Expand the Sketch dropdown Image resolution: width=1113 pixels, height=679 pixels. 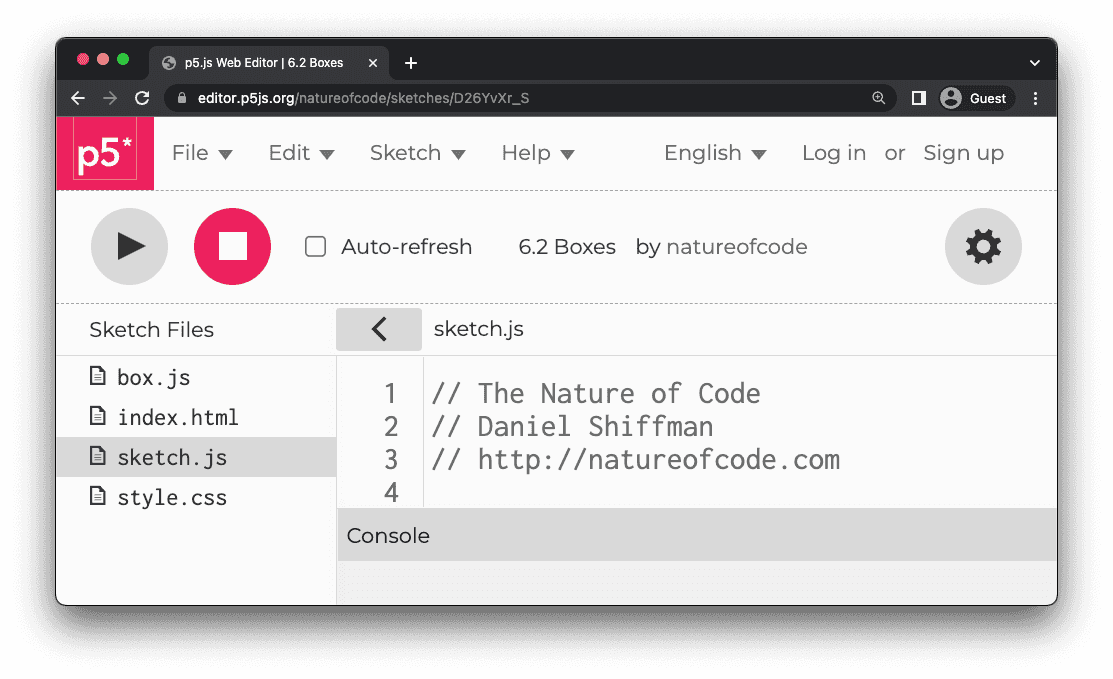coord(407,153)
